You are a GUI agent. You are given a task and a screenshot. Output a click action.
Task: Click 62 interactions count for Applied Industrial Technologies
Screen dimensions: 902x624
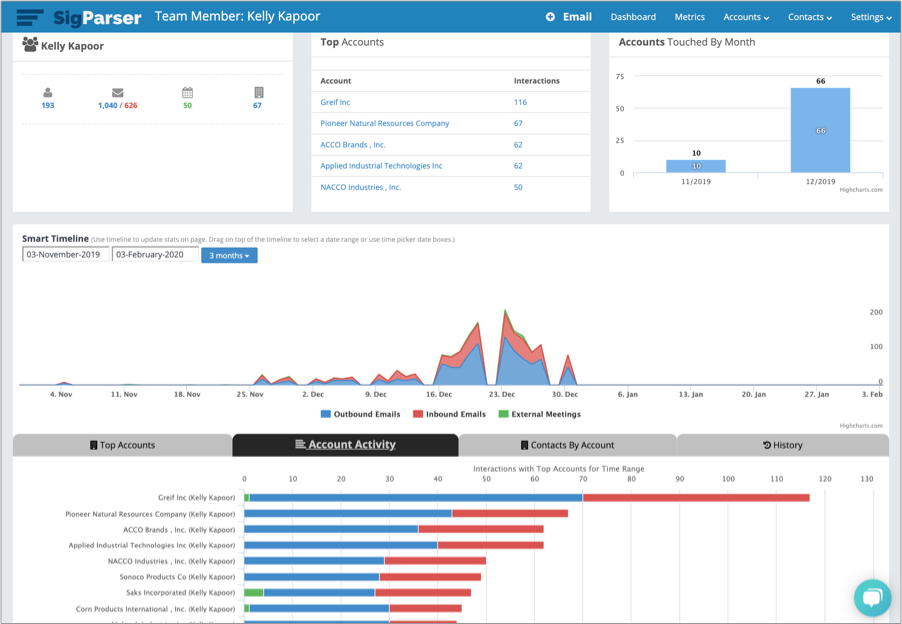(x=518, y=166)
